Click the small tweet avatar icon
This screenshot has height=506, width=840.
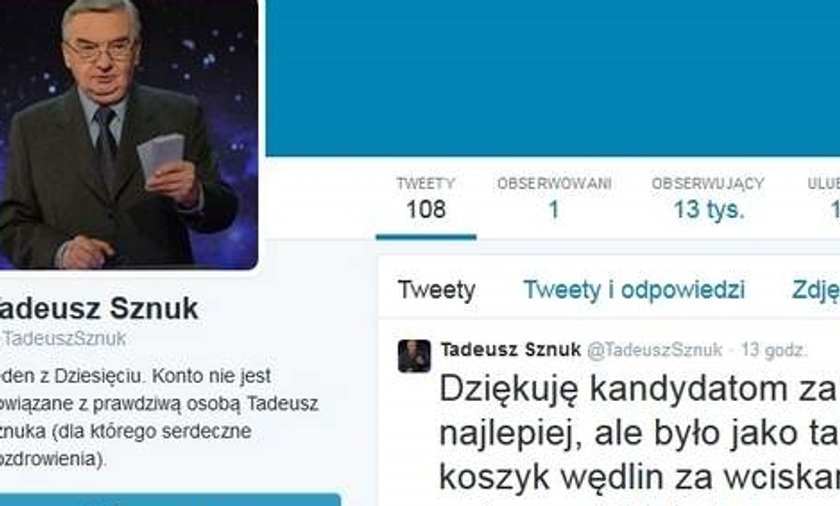[x=414, y=356]
